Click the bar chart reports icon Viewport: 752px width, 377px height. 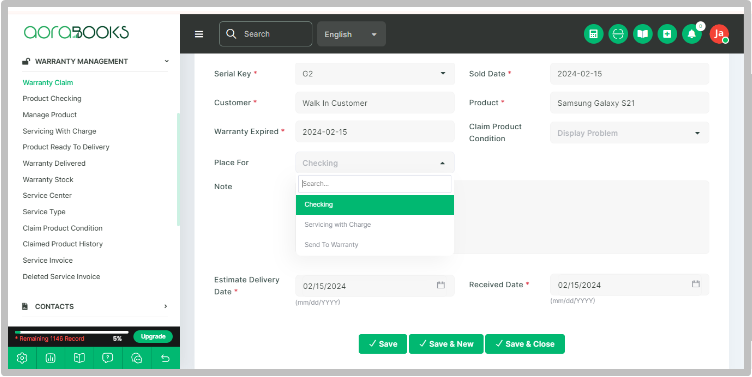[50, 358]
